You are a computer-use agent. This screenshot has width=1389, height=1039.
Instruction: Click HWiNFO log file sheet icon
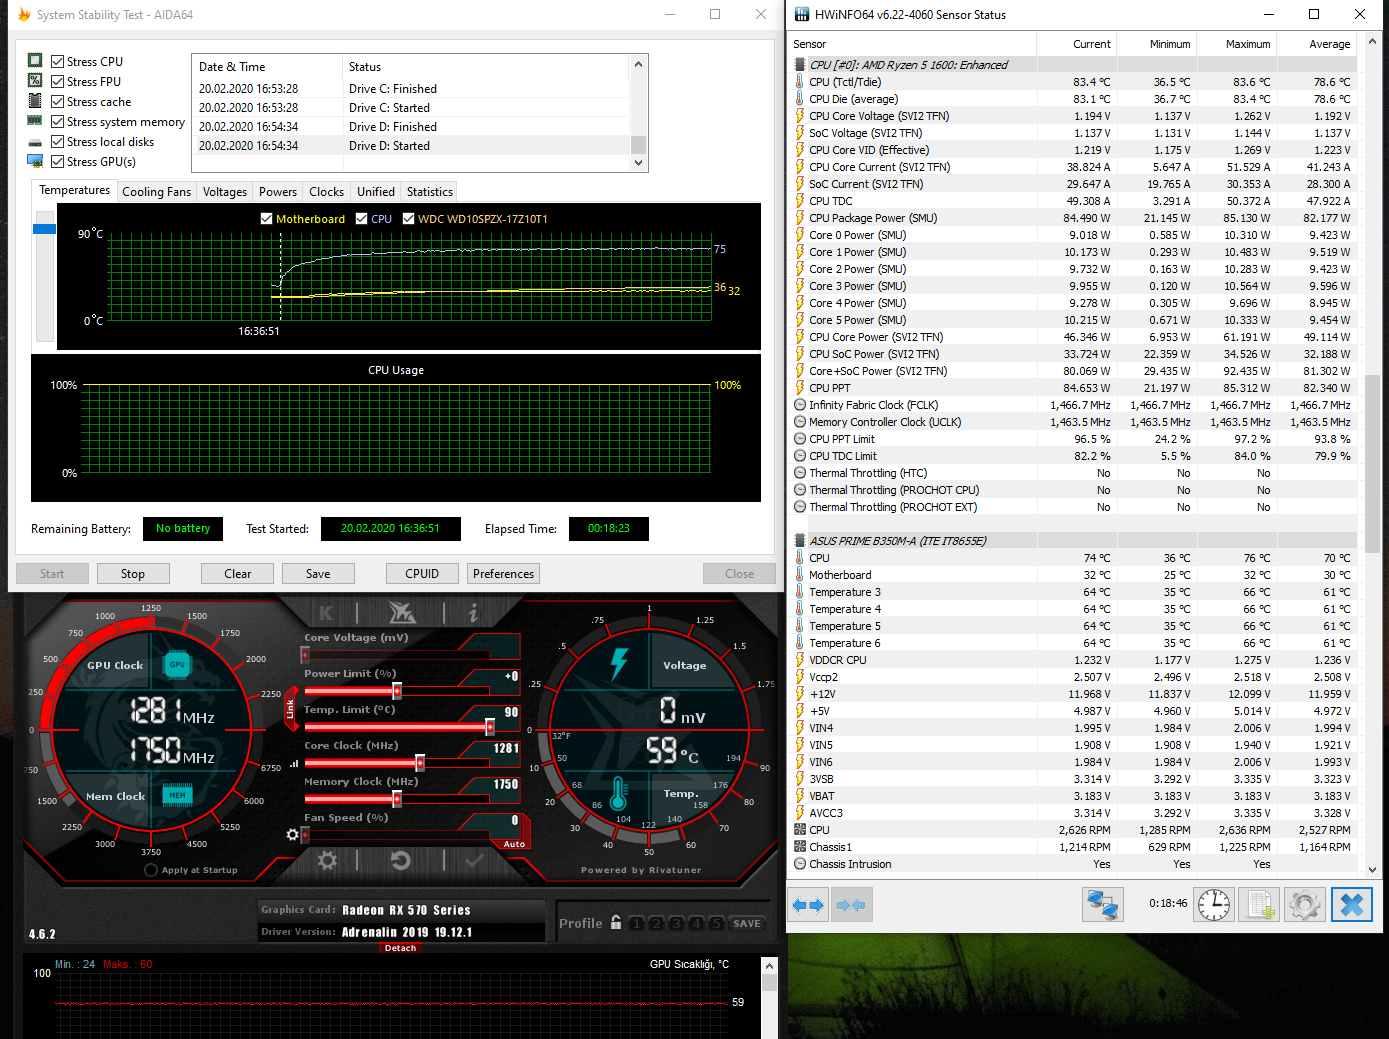pos(1260,905)
